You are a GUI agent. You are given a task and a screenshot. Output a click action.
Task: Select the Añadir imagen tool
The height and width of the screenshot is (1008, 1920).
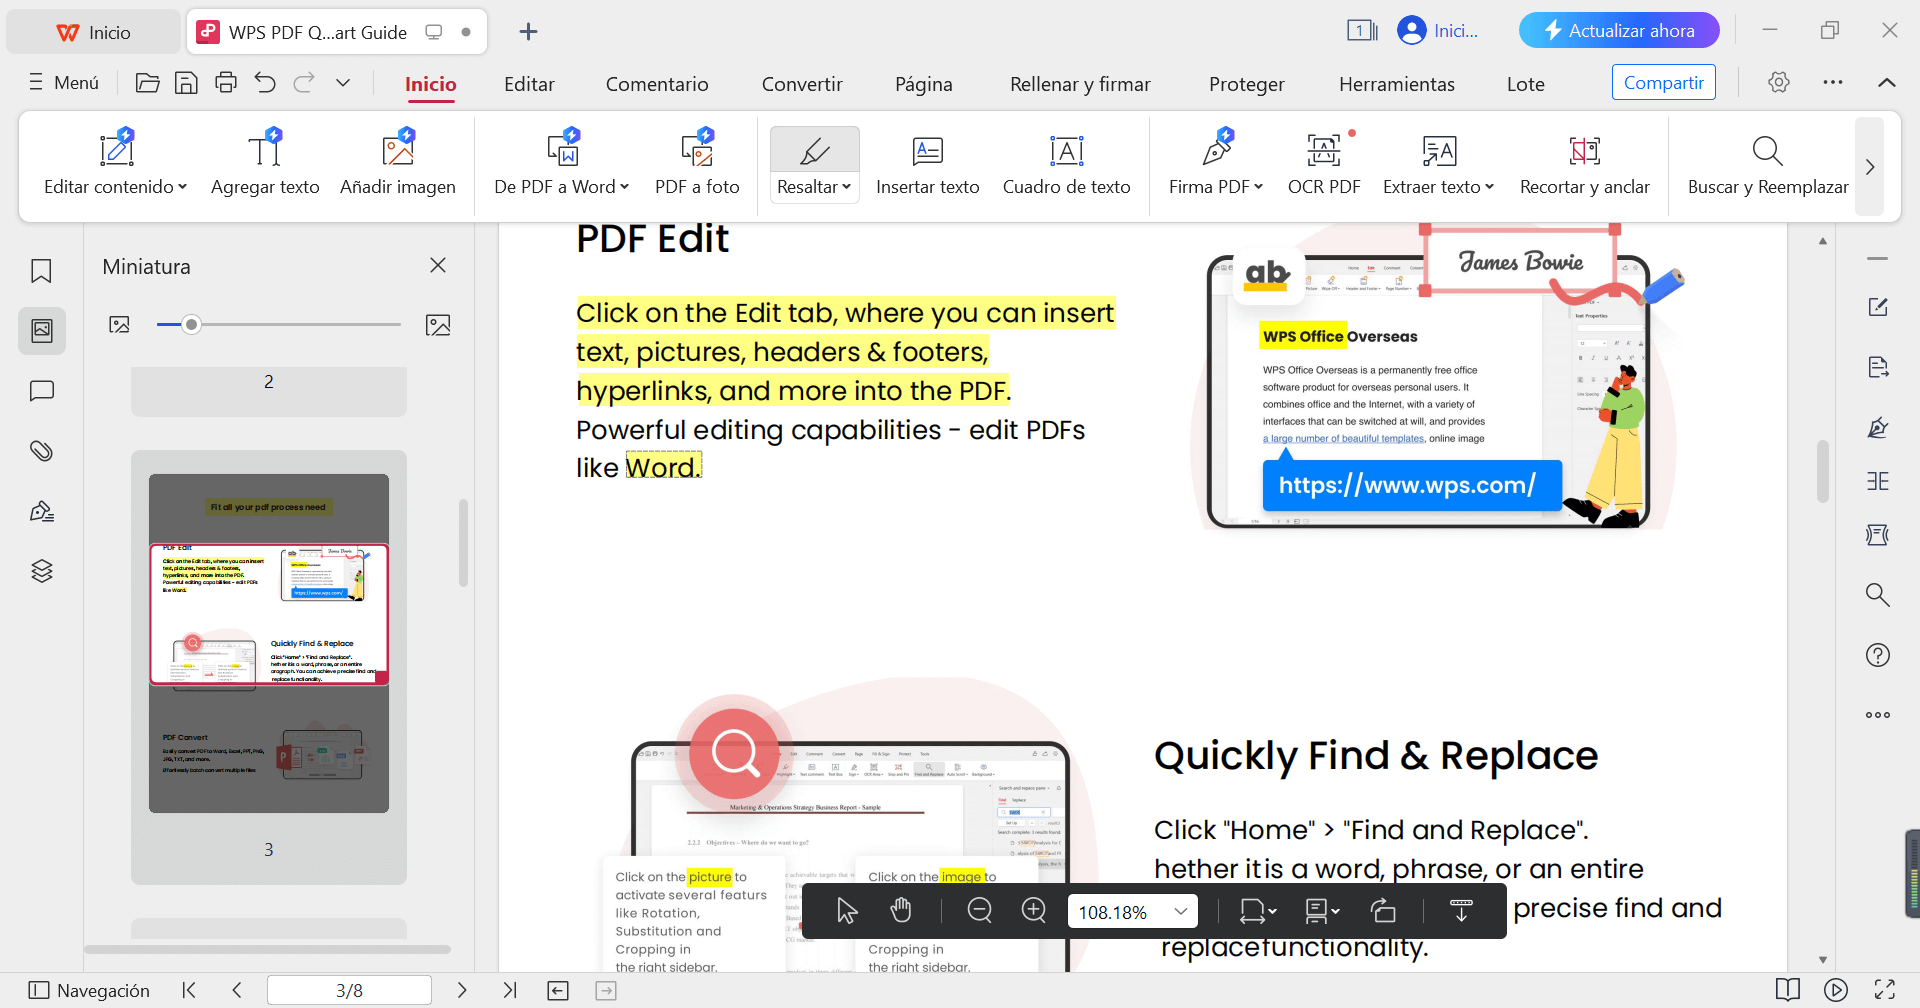[397, 152]
